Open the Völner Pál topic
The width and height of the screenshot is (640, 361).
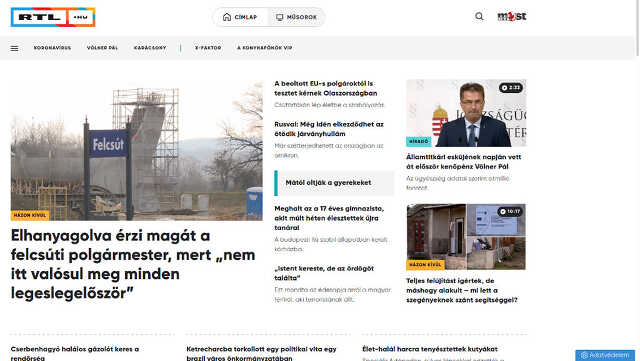point(102,48)
